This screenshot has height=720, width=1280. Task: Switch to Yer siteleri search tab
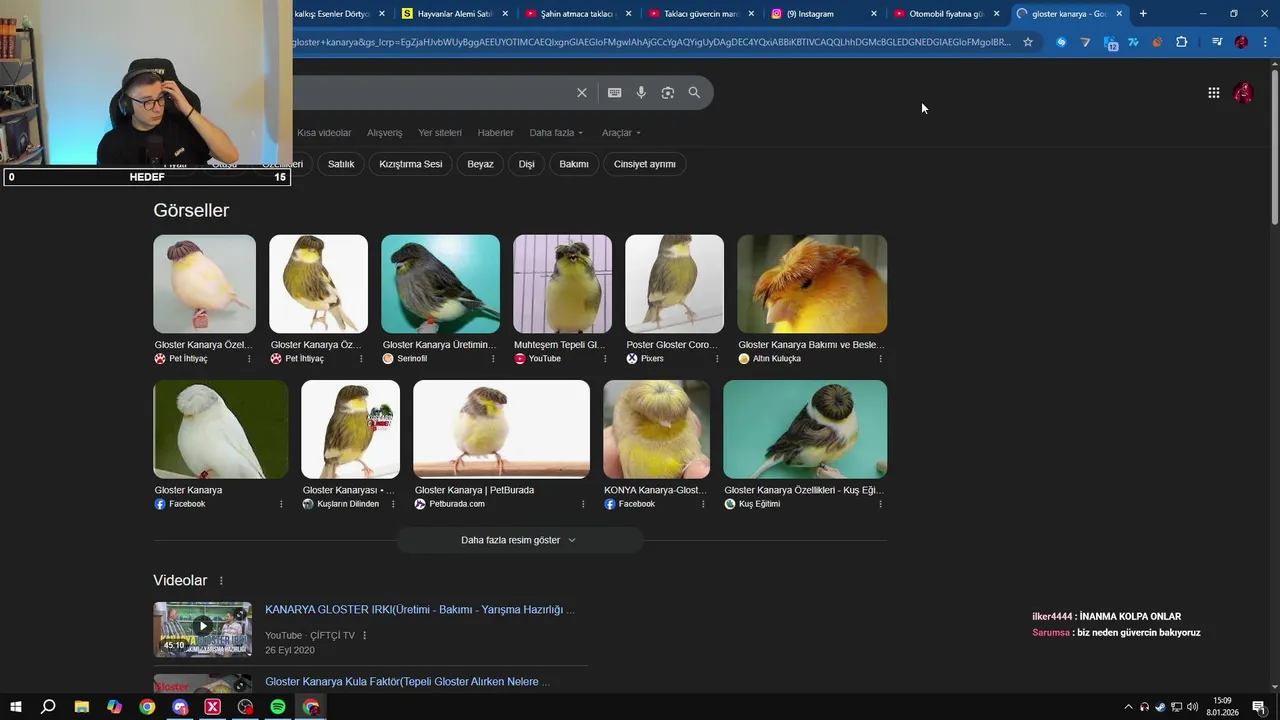(440, 133)
